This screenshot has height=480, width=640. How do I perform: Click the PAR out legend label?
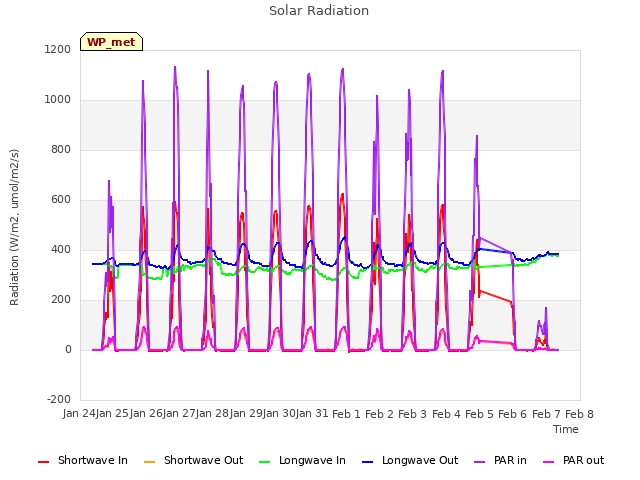pyautogui.click(x=583, y=460)
